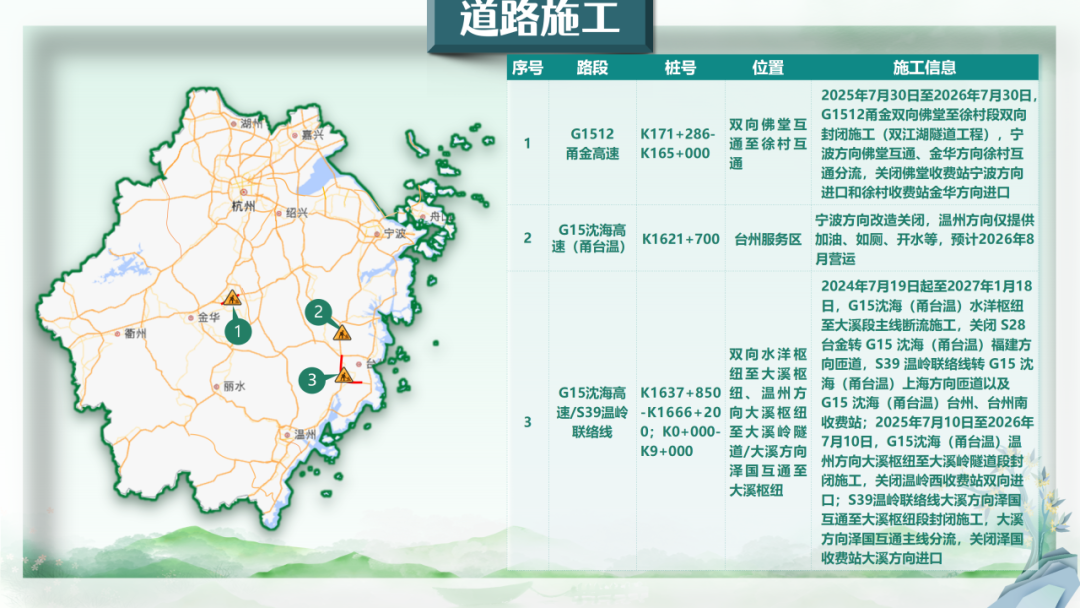Click the 杭州 city label on map
1080x608 pixels.
(x=243, y=205)
